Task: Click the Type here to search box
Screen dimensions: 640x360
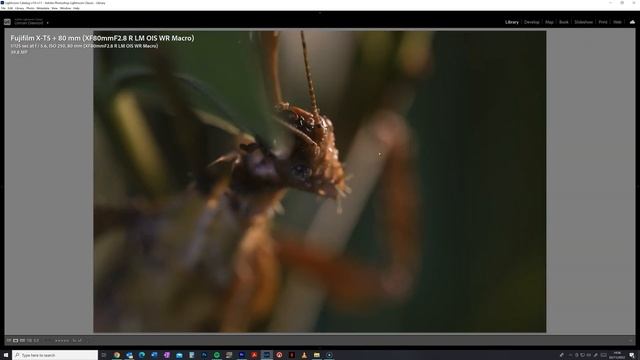Action: click(x=55, y=355)
